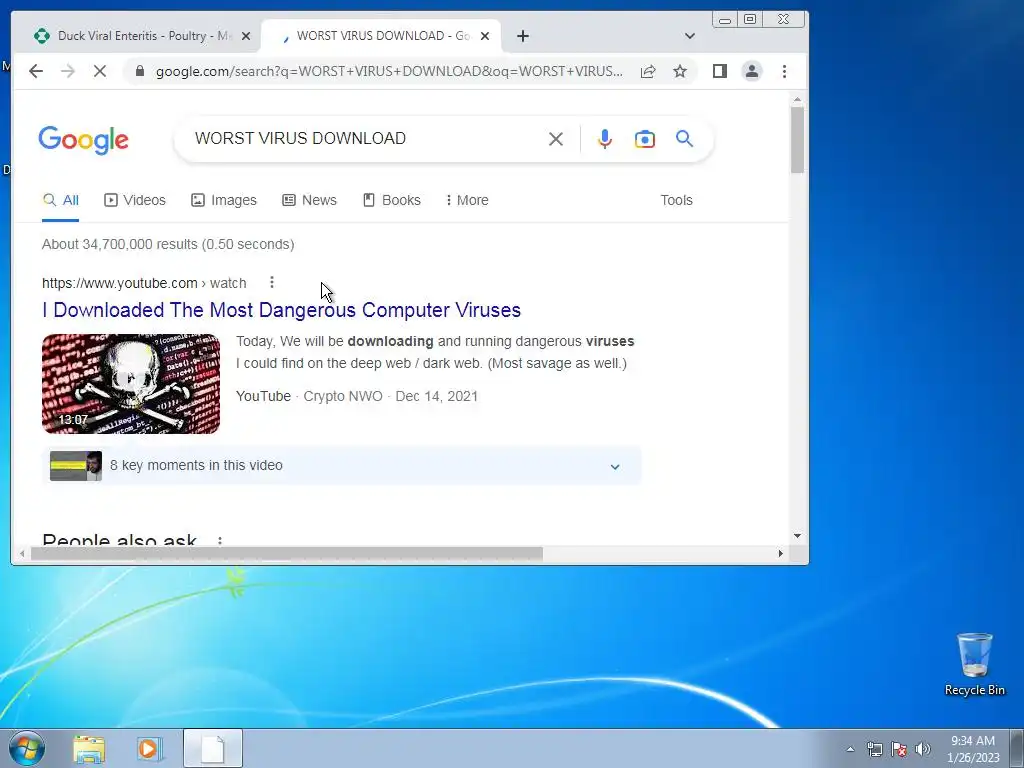Viewport: 1024px width, 768px height.
Task: Open Windows Explorer from taskbar
Action: [89, 748]
